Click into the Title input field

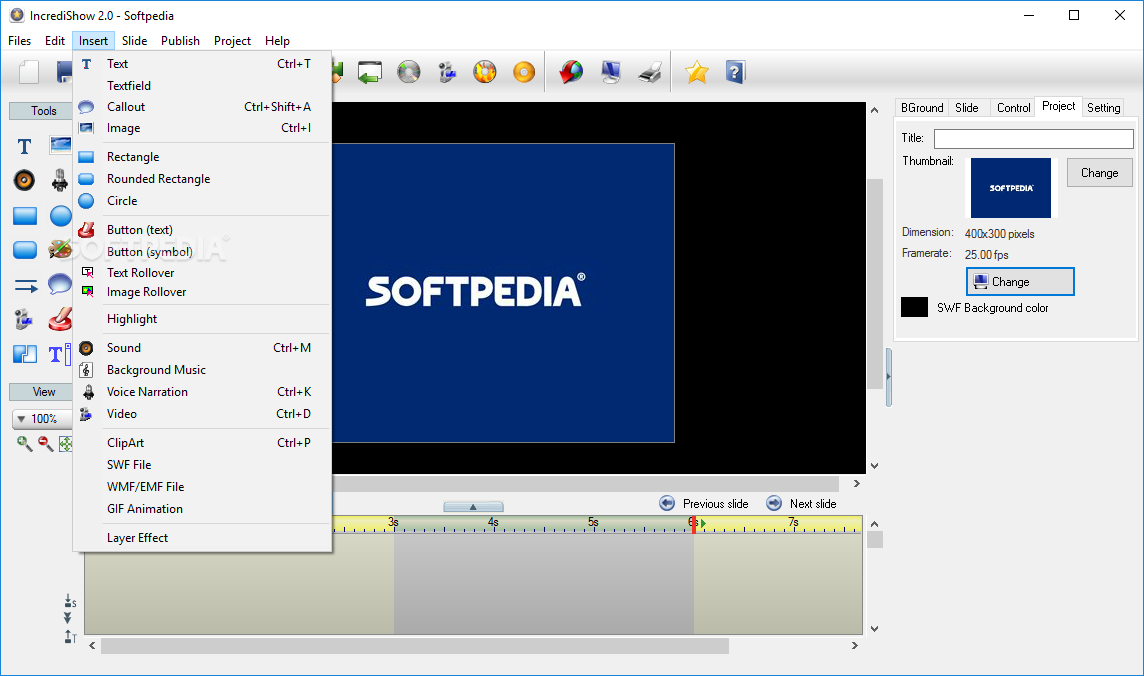1034,139
